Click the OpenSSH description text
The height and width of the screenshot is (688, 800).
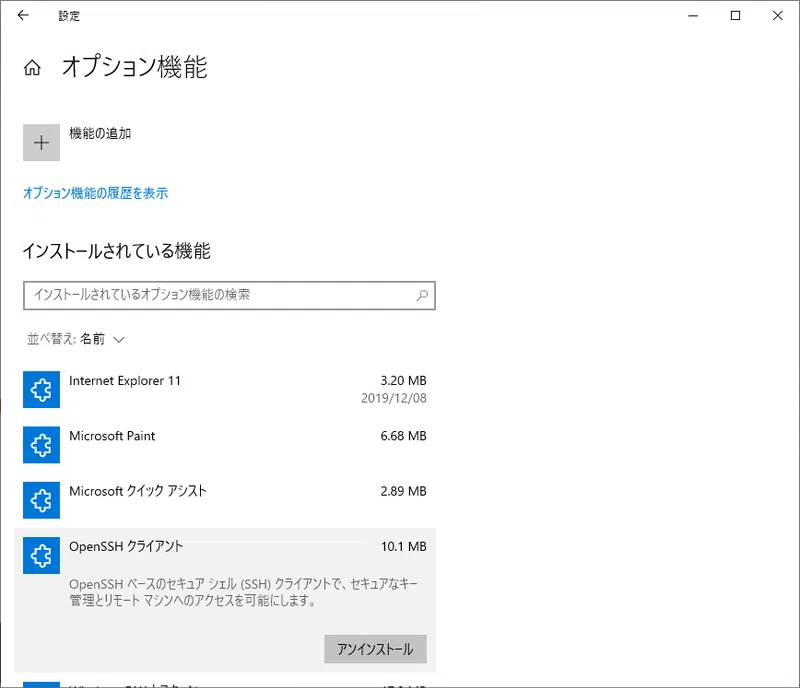[x=243, y=592]
